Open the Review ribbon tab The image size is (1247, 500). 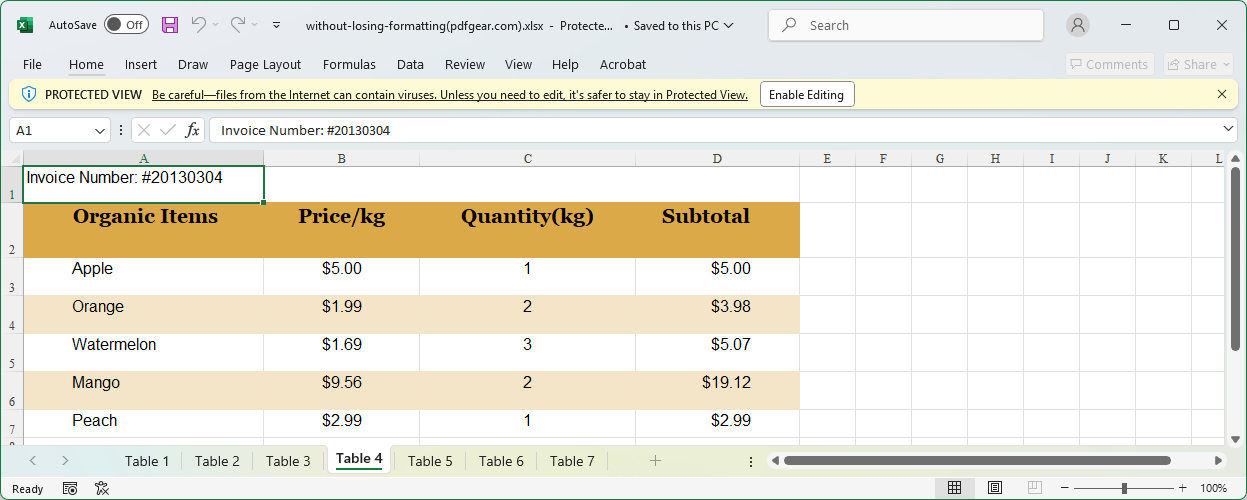click(465, 64)
